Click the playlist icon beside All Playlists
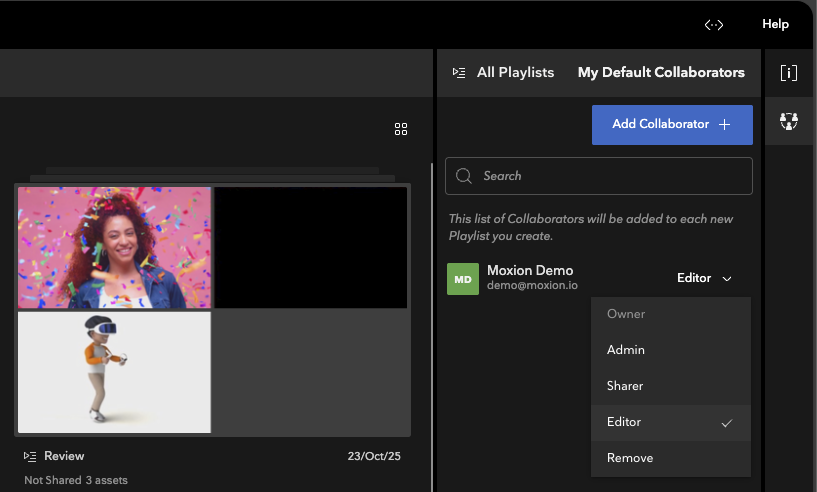 pos(459,73)
